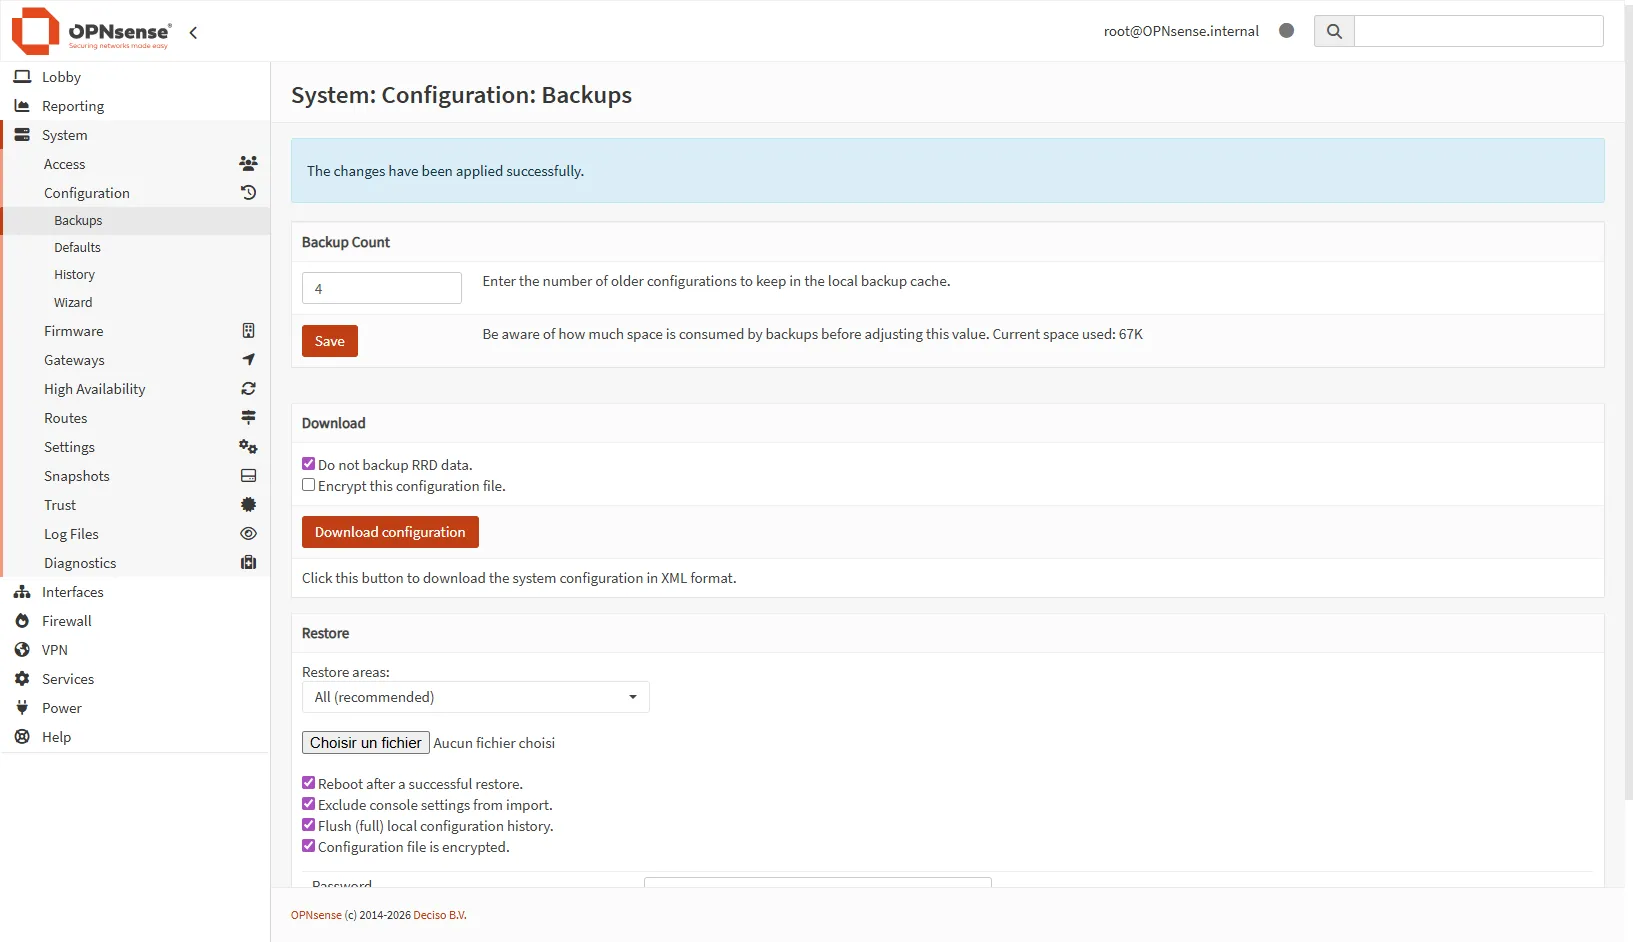
Task: Open the Defaults menu item
Action: click(77, 248)
